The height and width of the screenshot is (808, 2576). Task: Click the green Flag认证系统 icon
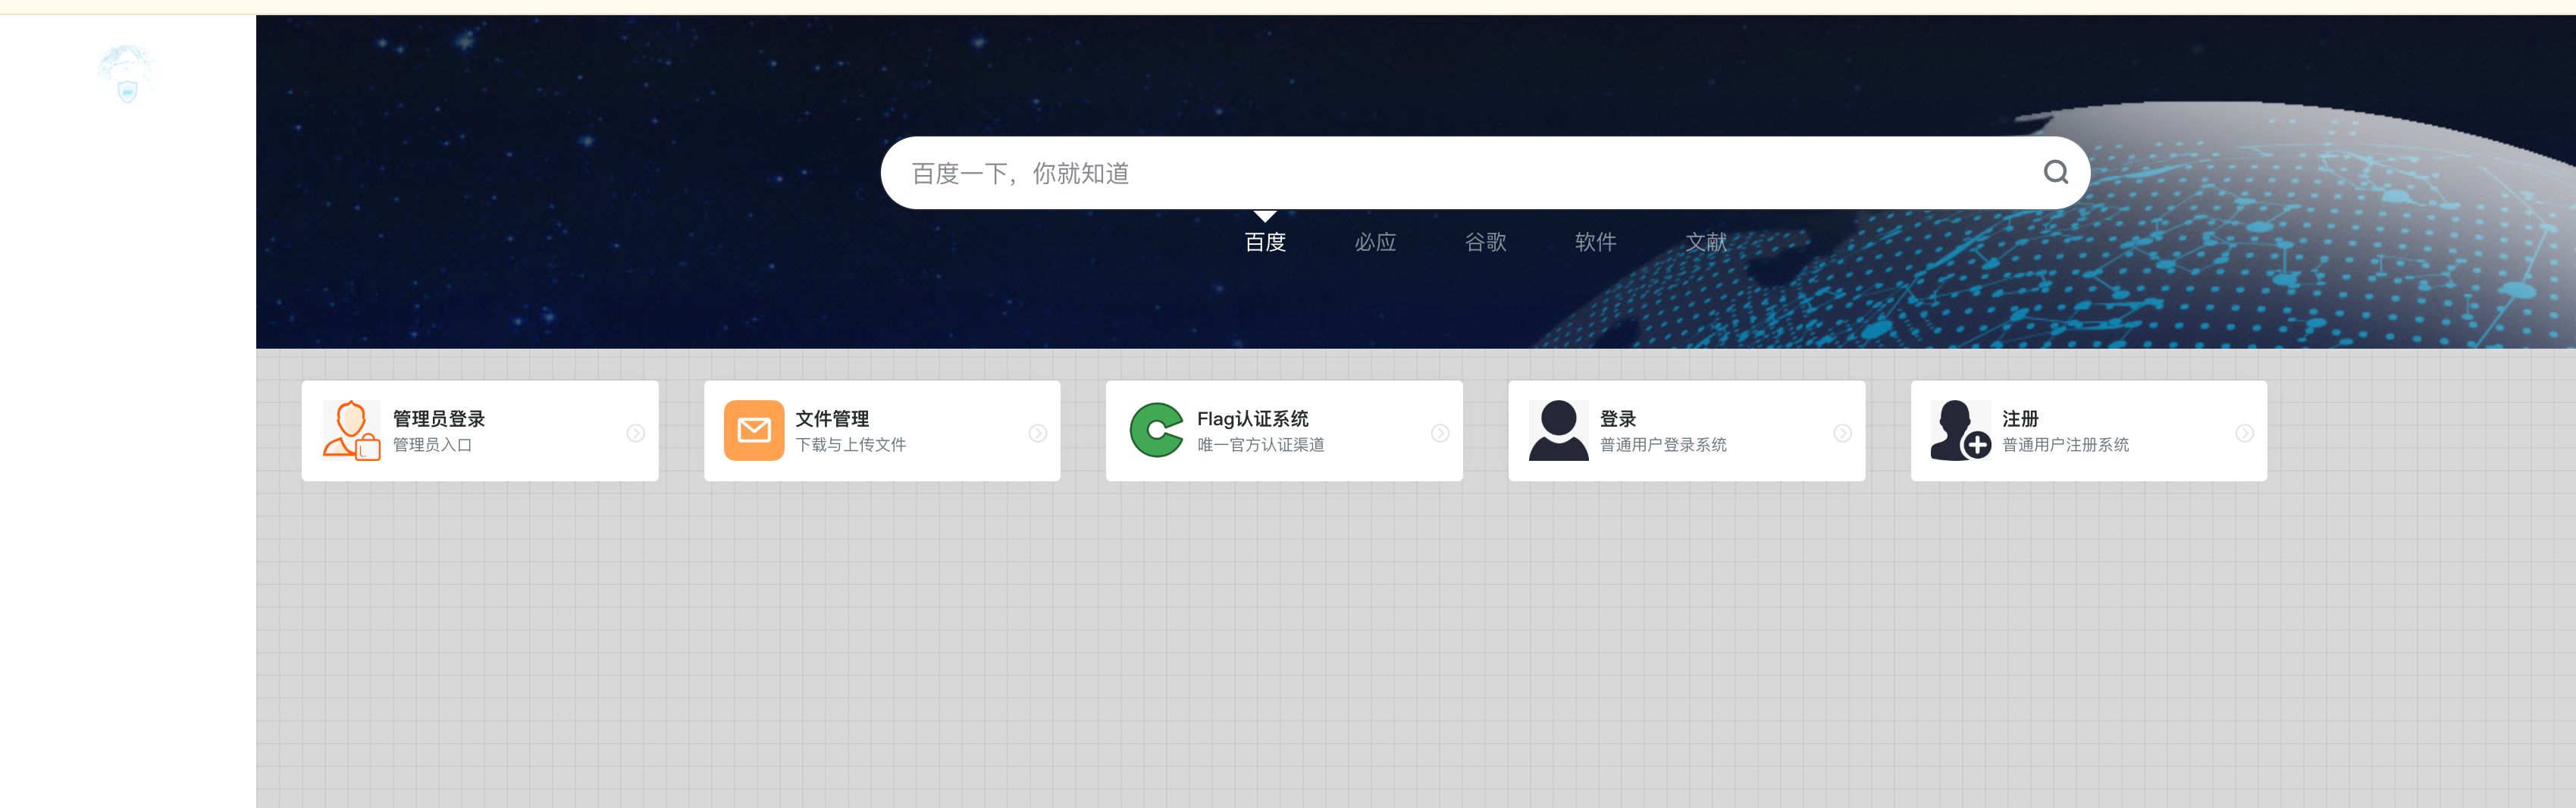pyautogui.click(x=1157, y=431)
